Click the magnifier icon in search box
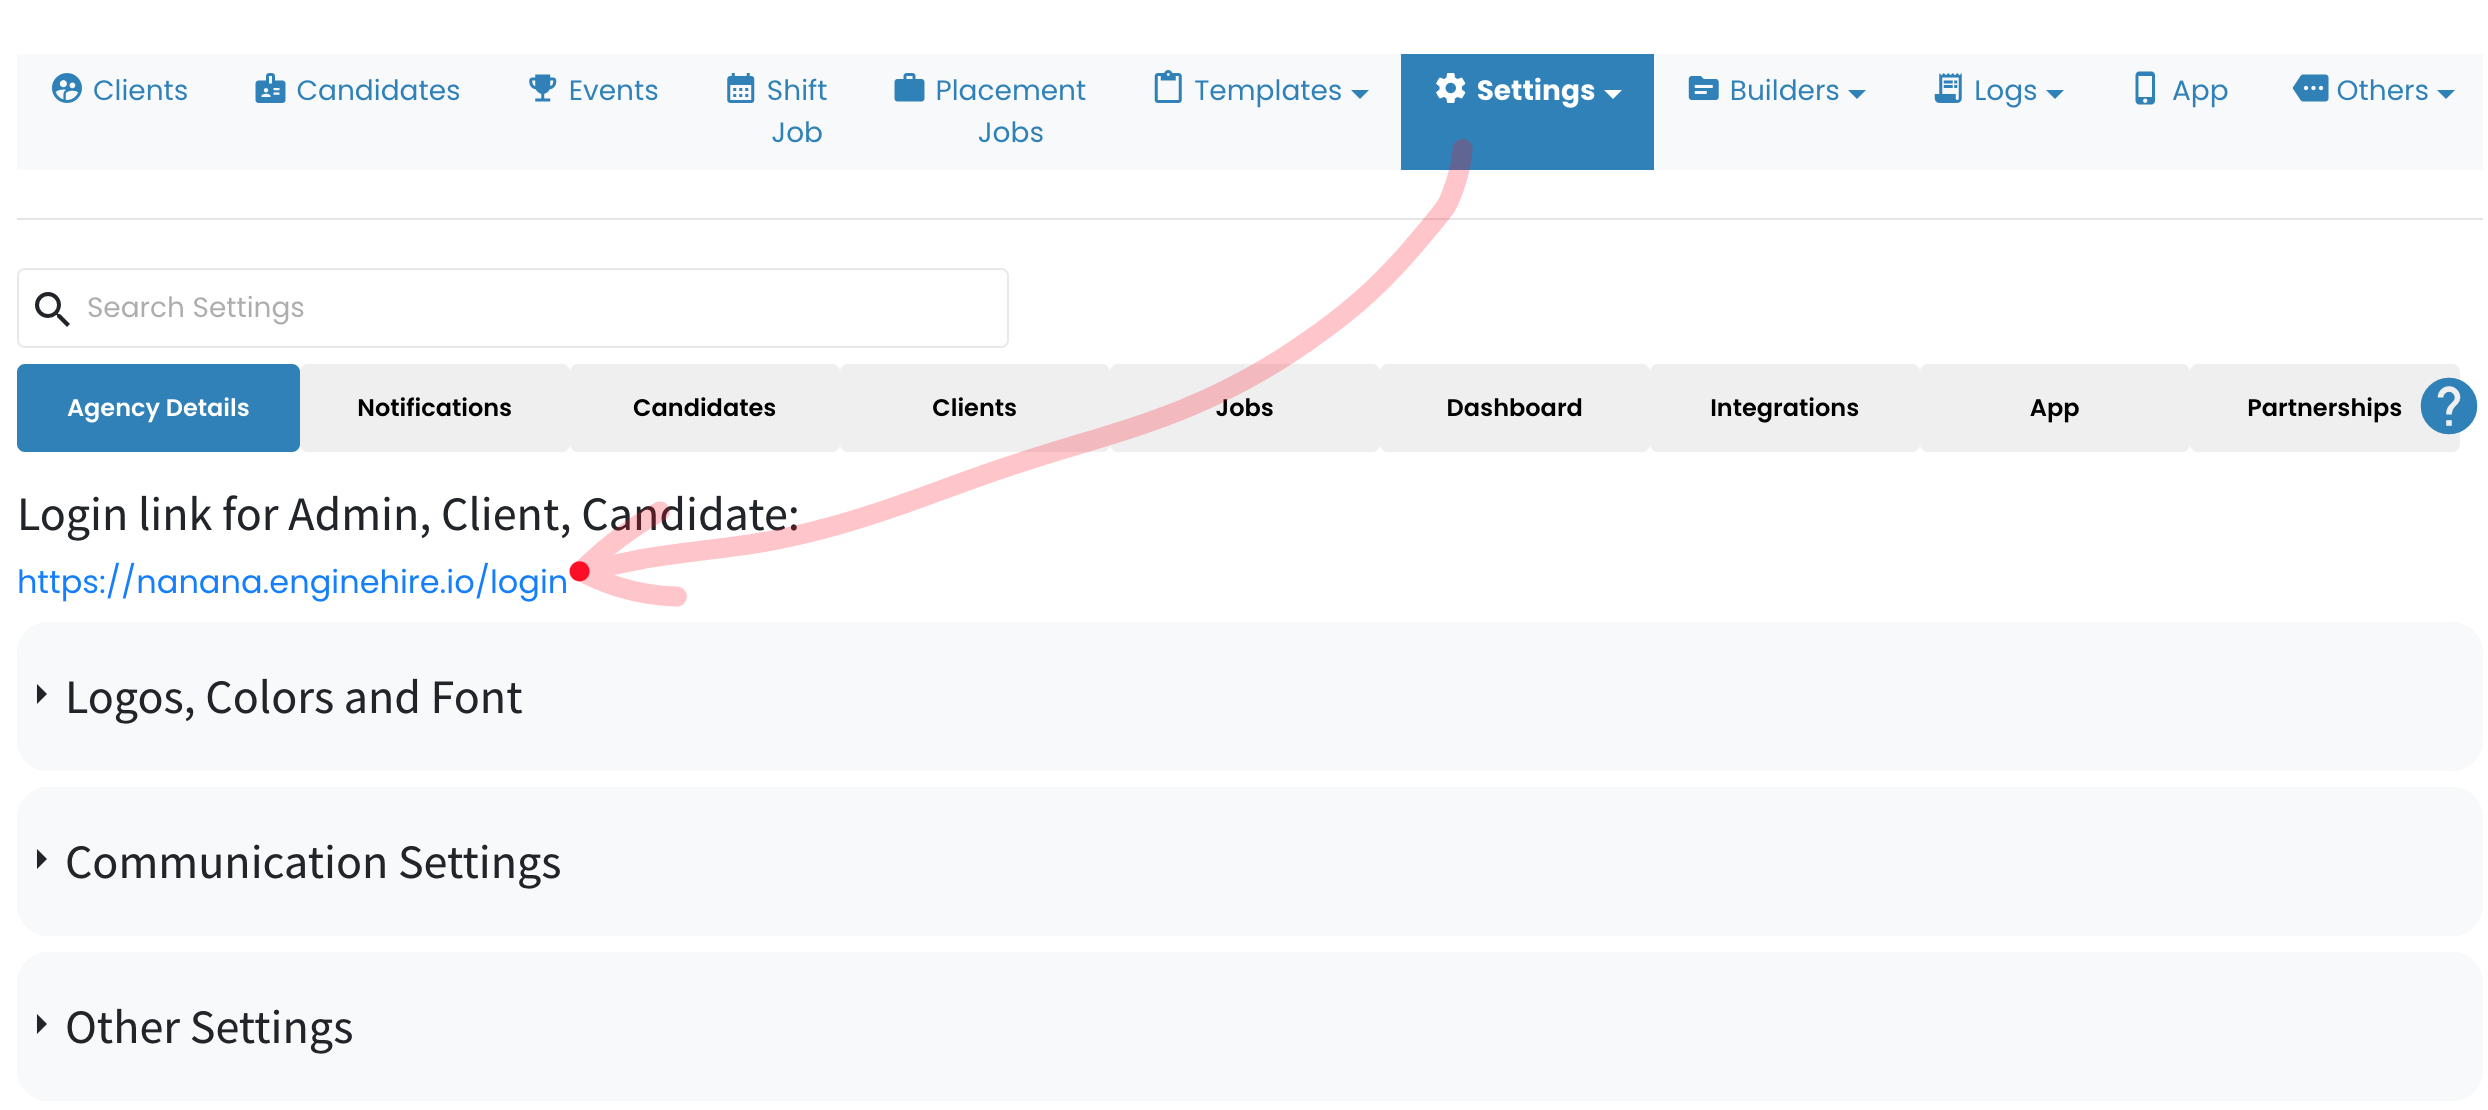 point(52,309)
